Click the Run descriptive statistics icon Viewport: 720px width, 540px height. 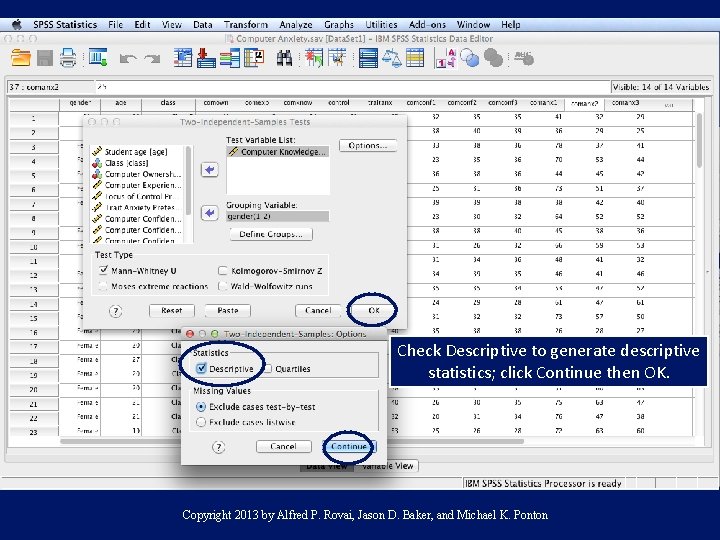254,58
